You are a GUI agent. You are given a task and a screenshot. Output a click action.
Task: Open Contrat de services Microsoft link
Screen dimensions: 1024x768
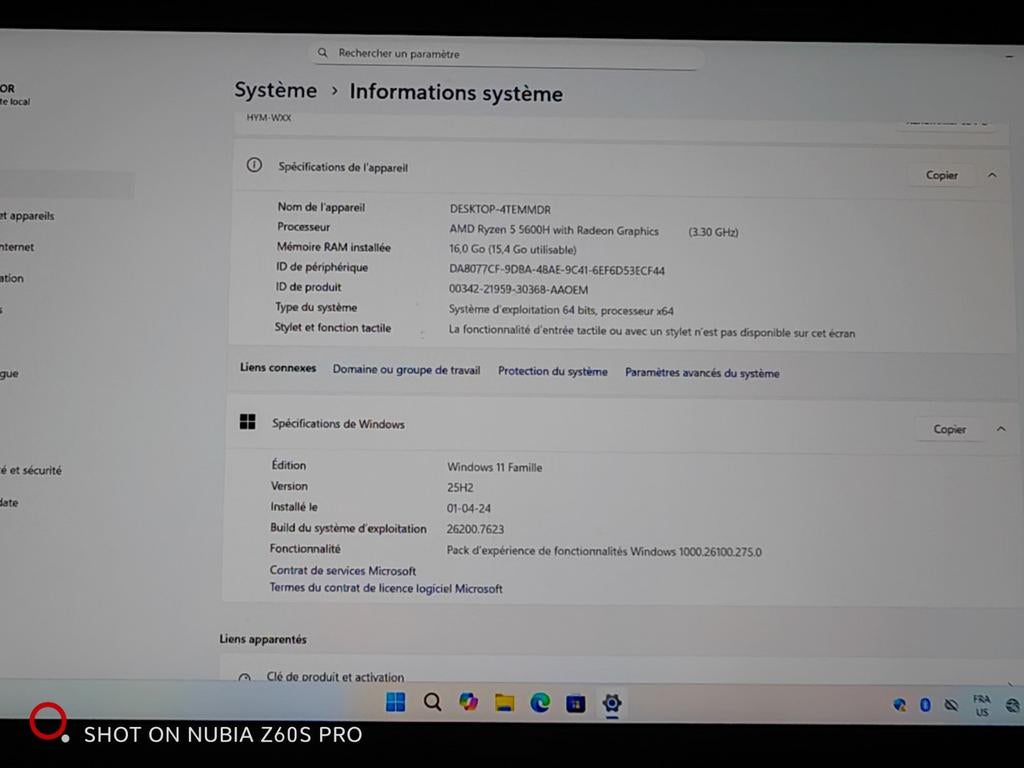pyautogui.click(x=343, y=570)
